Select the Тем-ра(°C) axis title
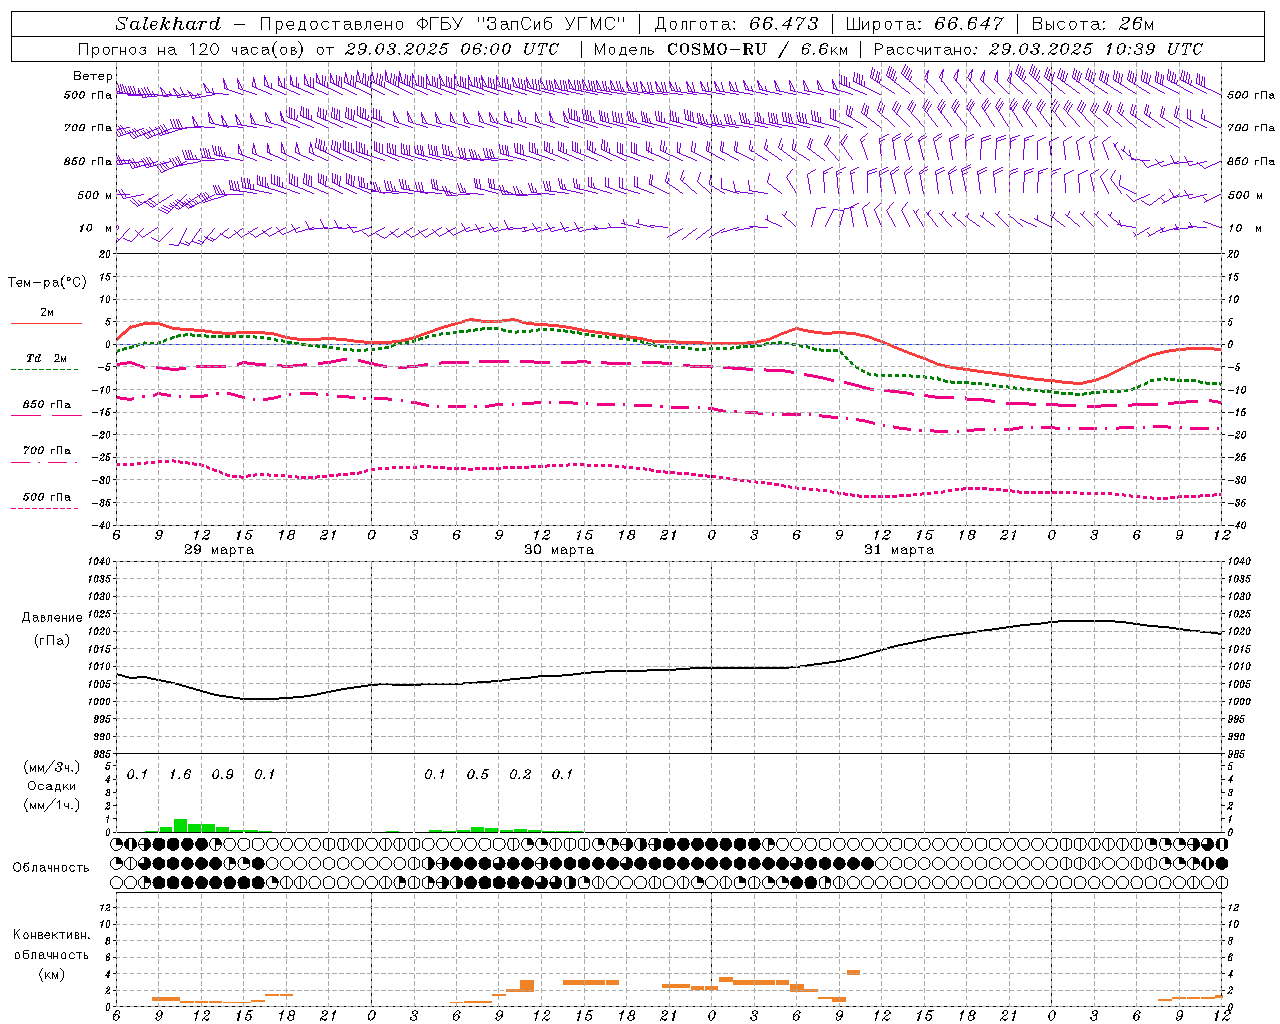This screenshot has width=1280, height=1024. [47, 283]
